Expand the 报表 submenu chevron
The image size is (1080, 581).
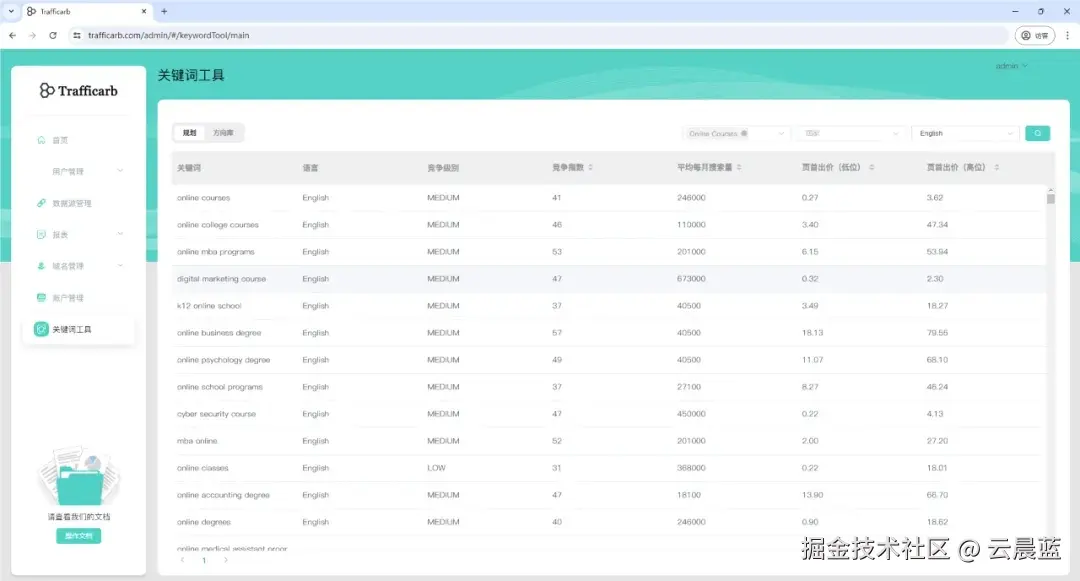point(121,234)
